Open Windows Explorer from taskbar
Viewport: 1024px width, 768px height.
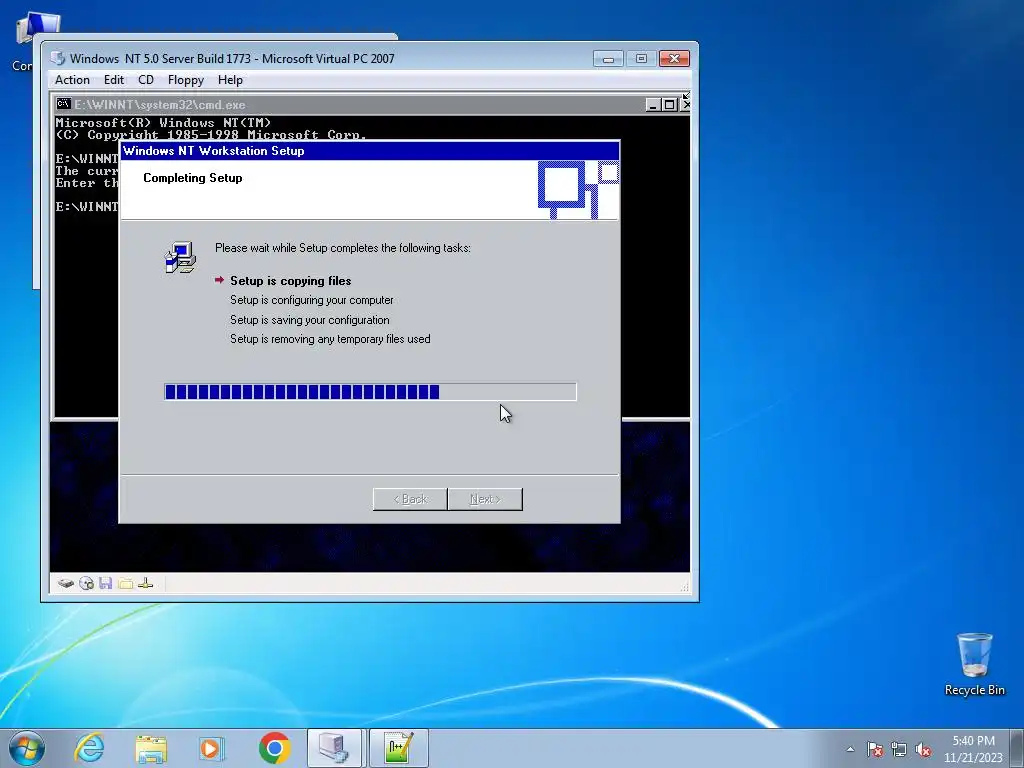[151, 748]
